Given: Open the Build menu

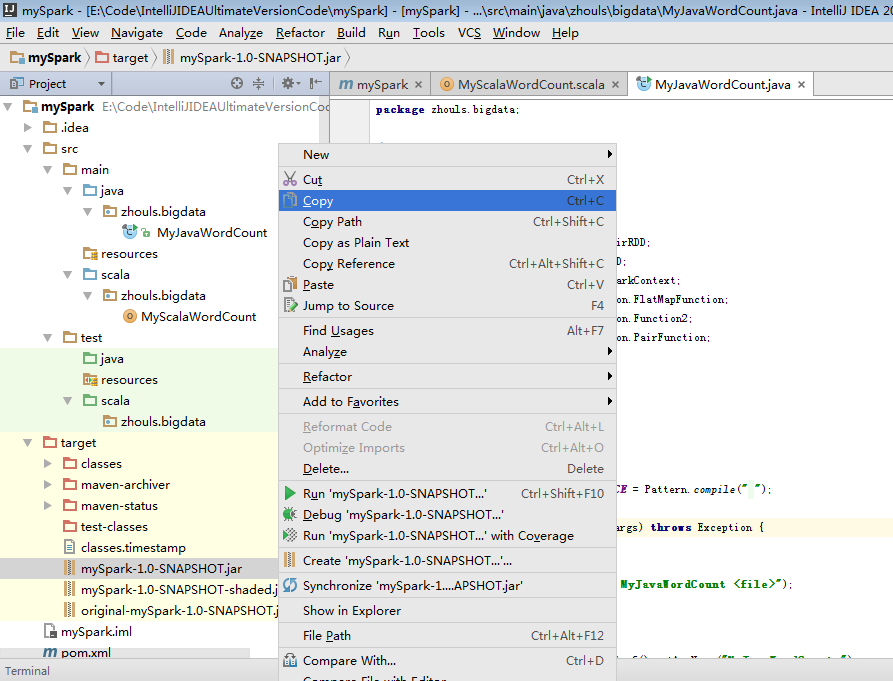Looking at the screenshot, I should click(351, 33).
